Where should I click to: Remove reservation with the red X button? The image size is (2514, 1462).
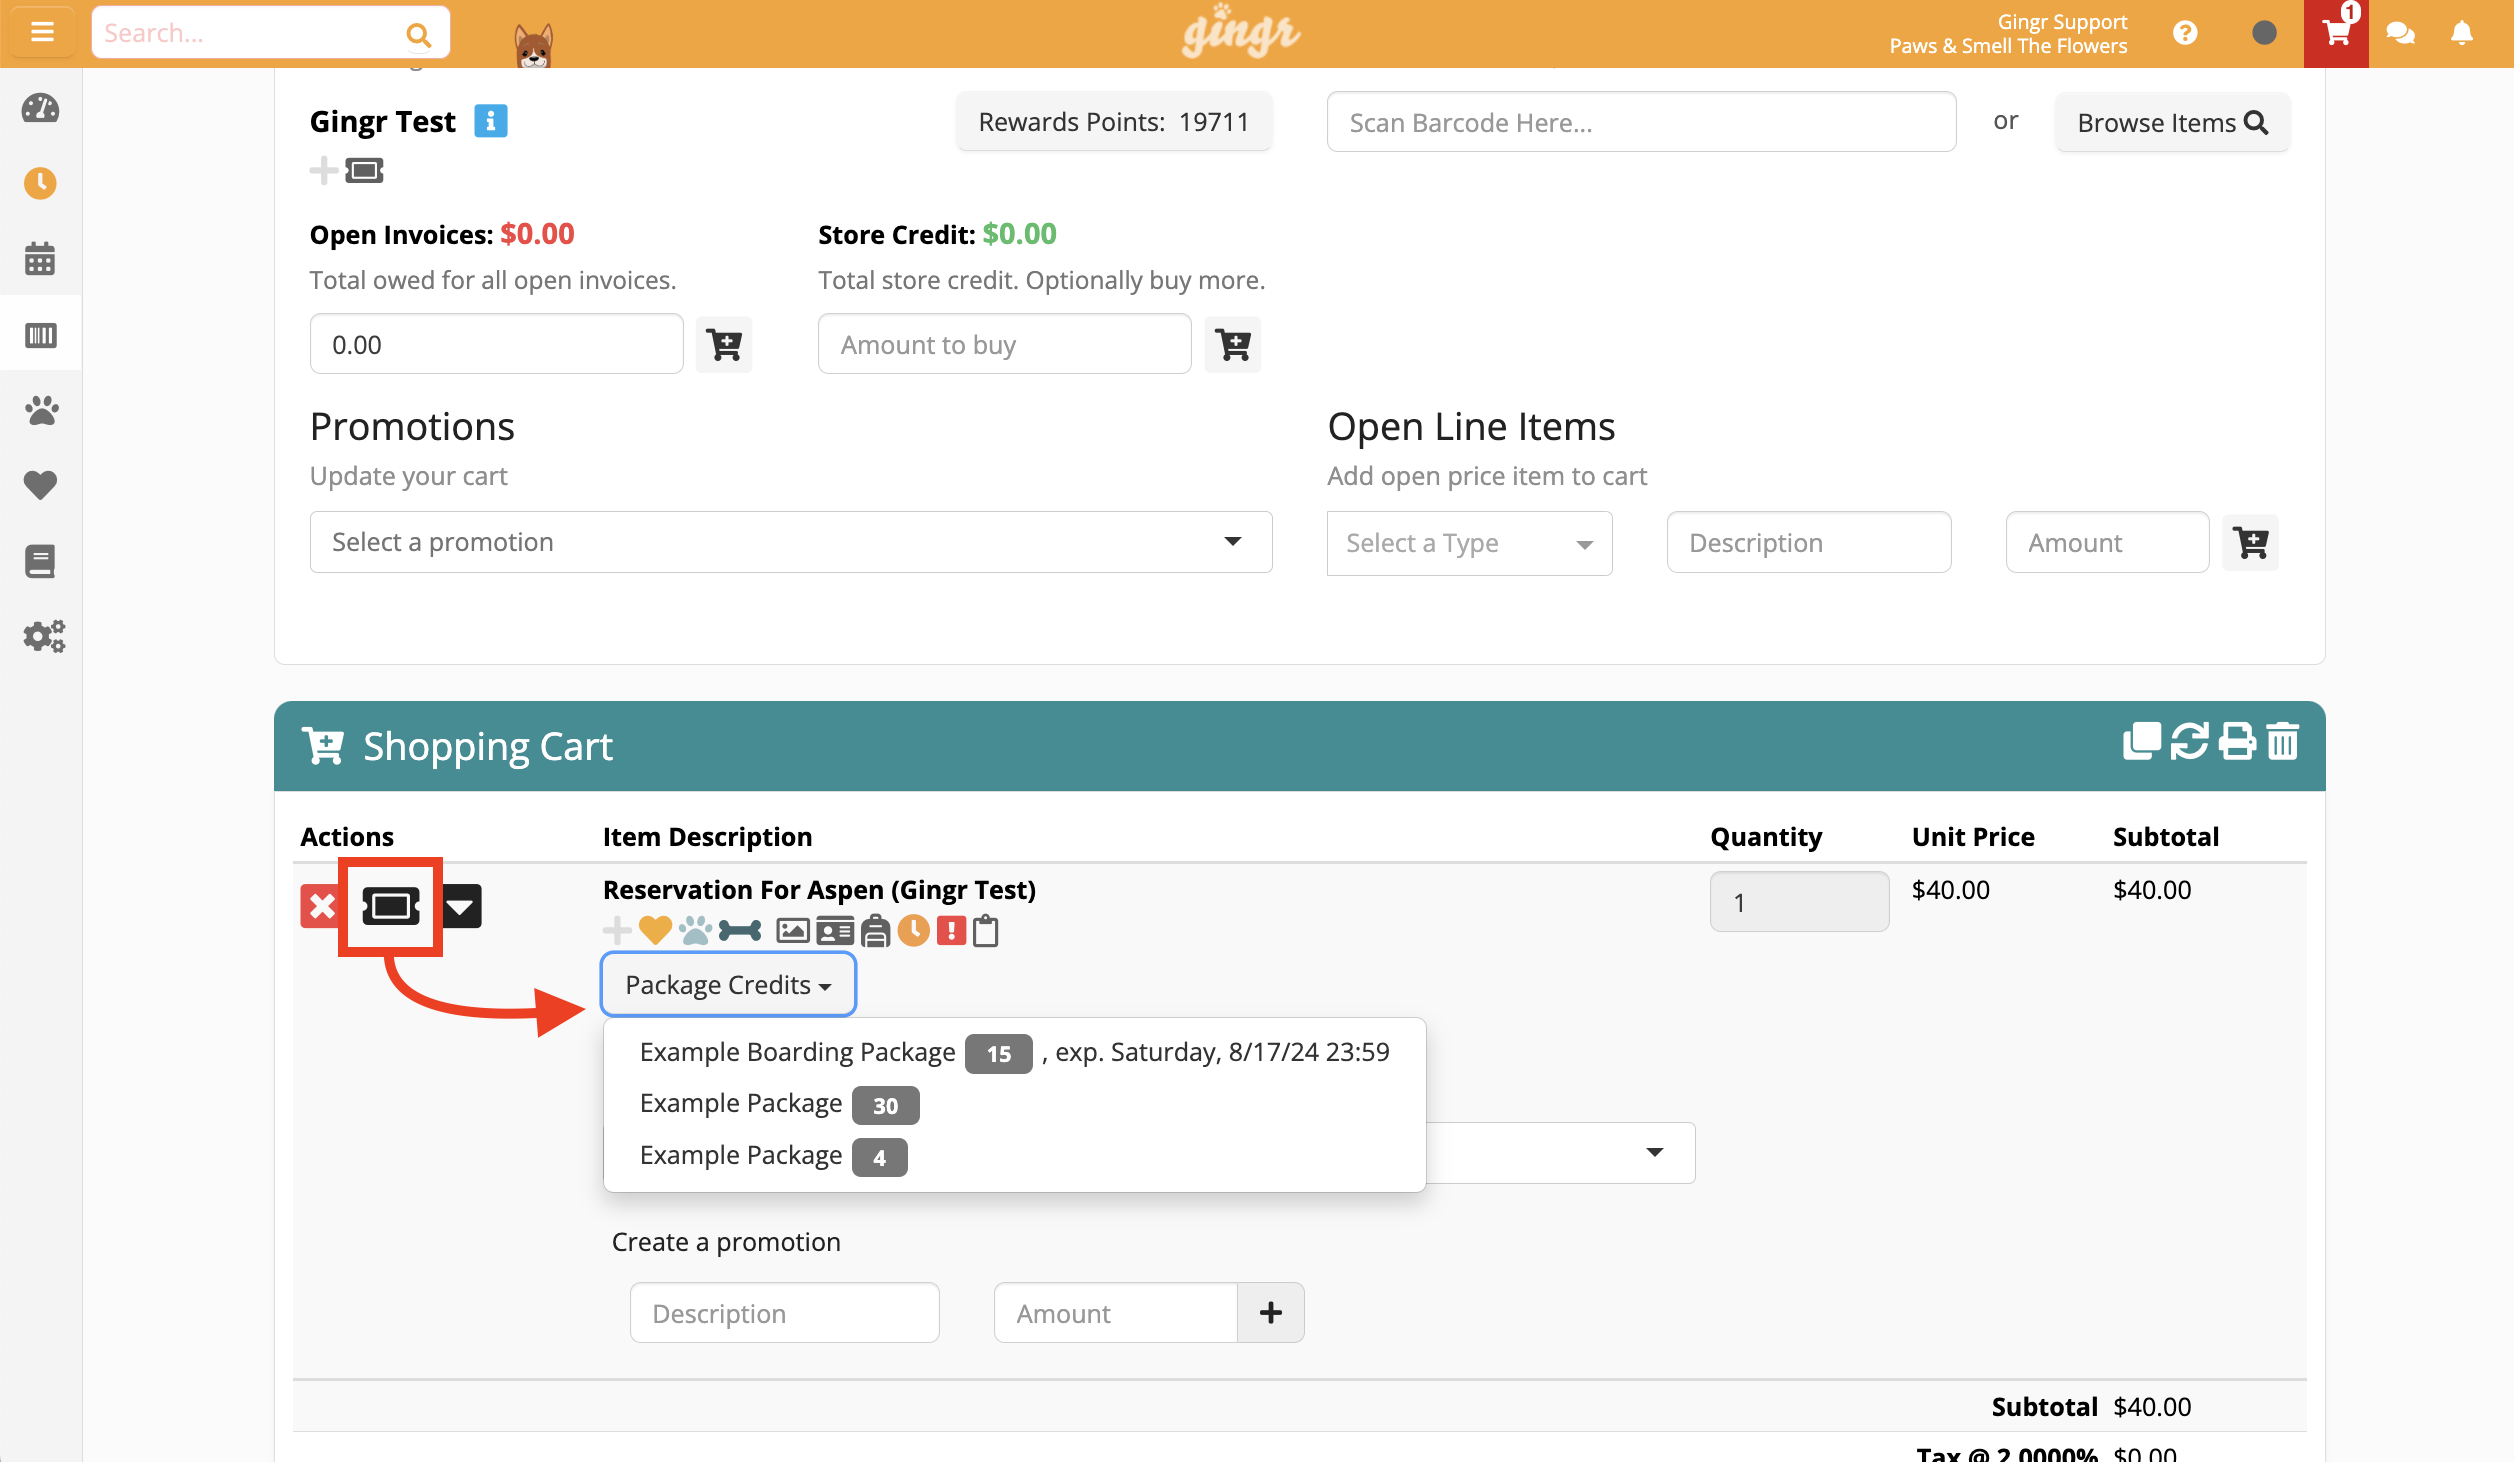[x=321, y=906]
